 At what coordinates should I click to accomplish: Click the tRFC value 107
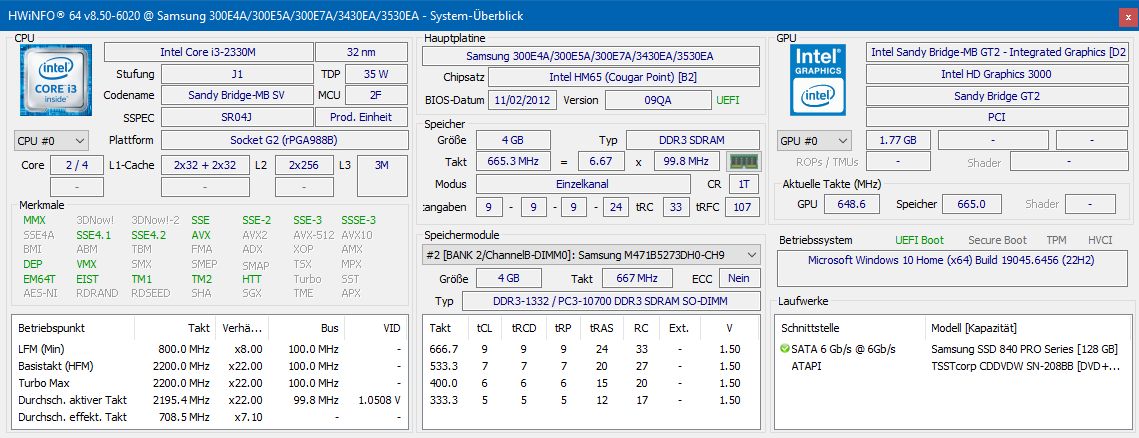(x=742, y=208)
